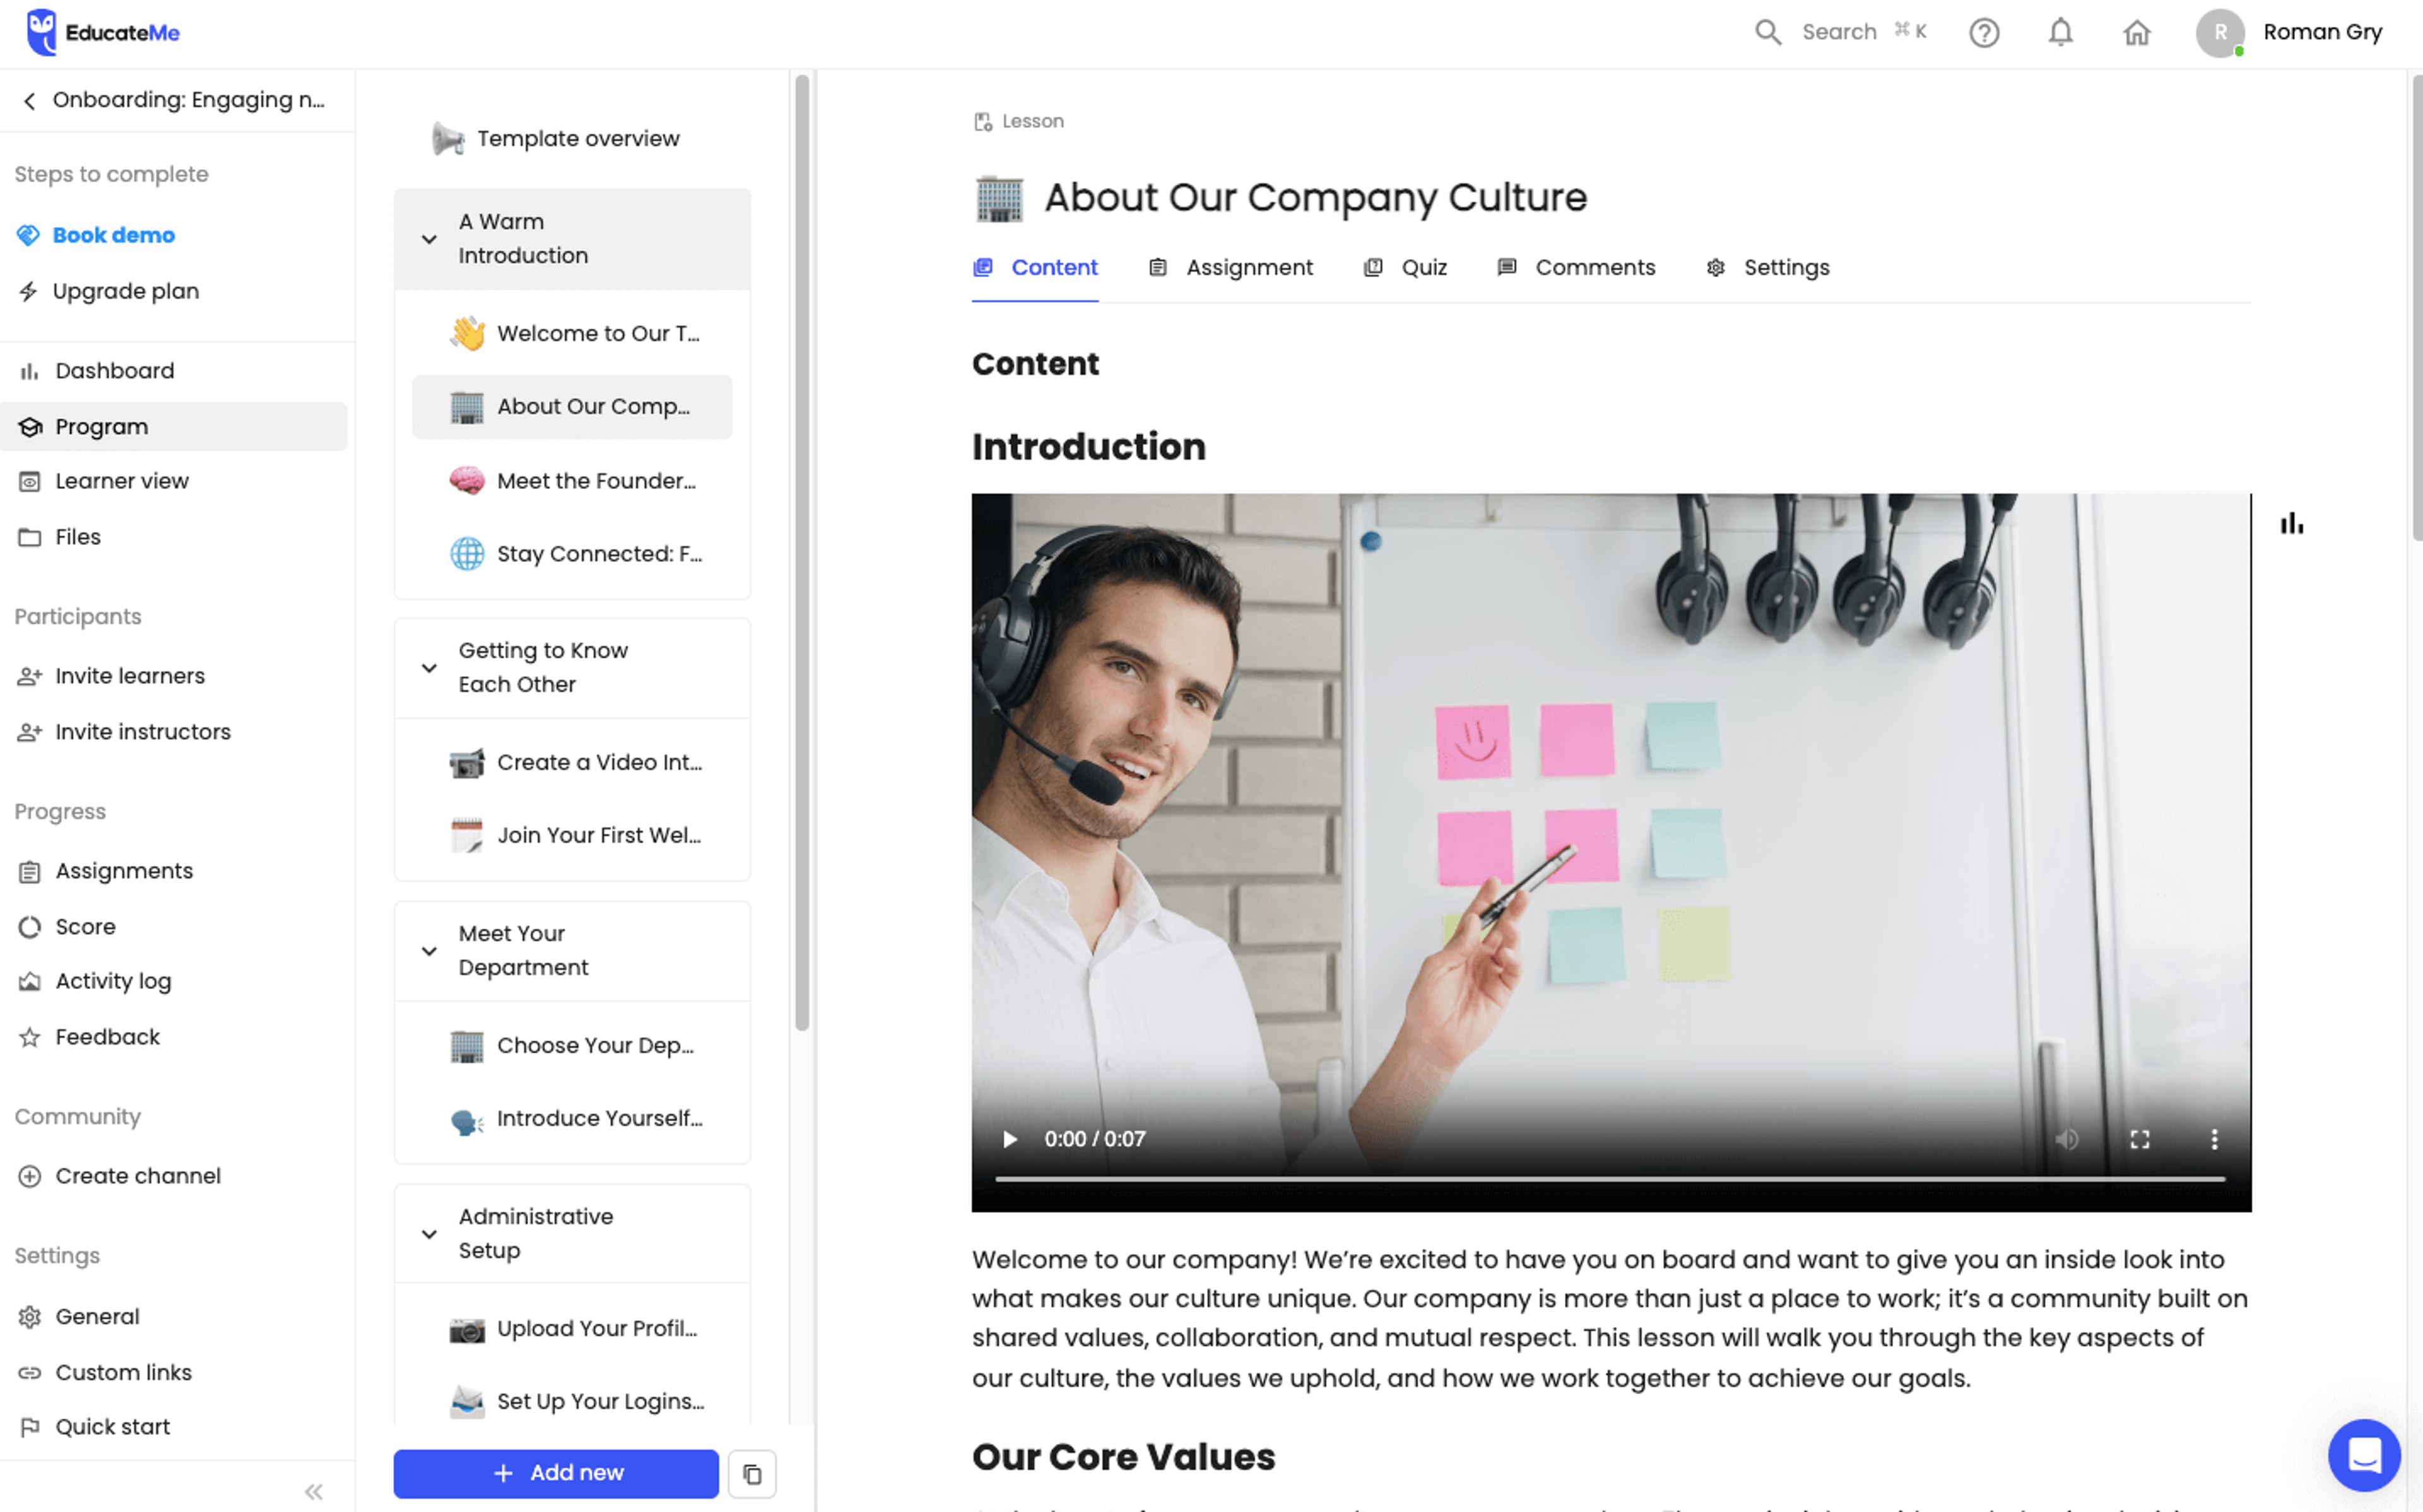This screenshot has height=1512, width=2423.
Task: Collapse Administrative Setup section
Action: click(429, 1234)
